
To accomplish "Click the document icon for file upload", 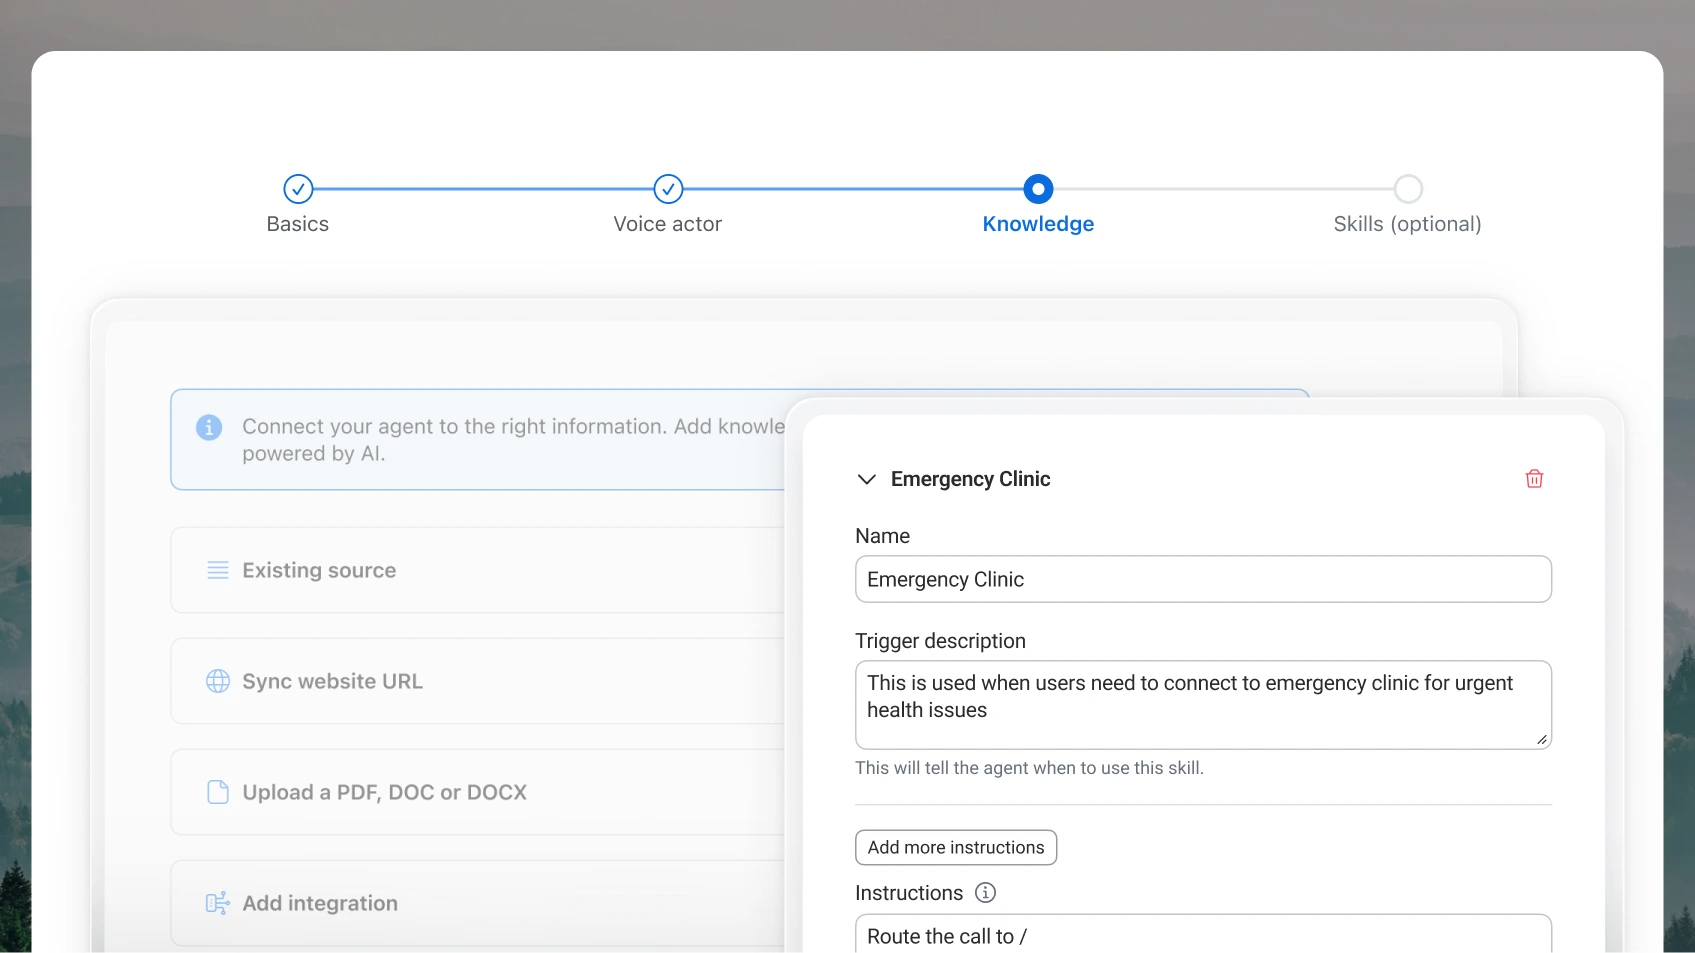I will (218, 792).
